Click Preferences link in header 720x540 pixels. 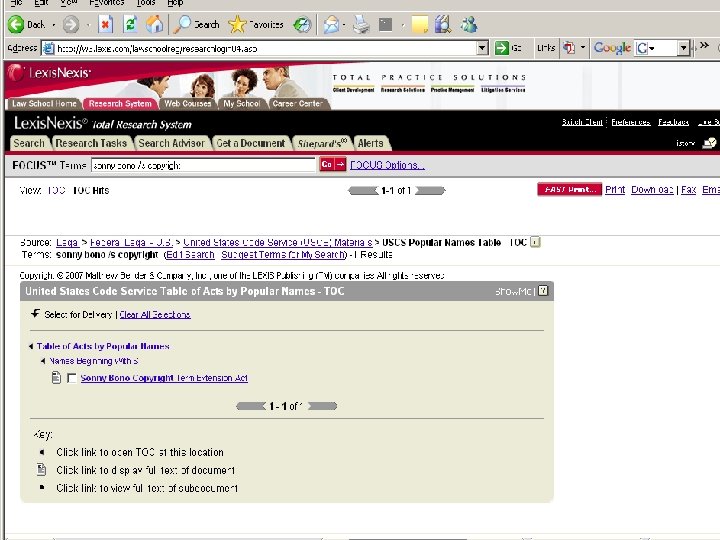[630, 122]
